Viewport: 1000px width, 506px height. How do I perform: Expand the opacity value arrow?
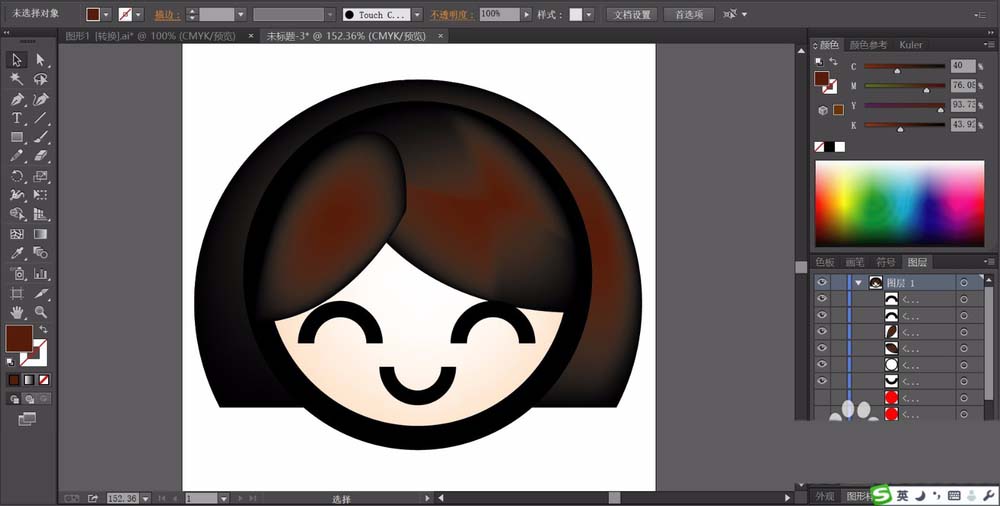pyautogui.click(x=526, y=14)
